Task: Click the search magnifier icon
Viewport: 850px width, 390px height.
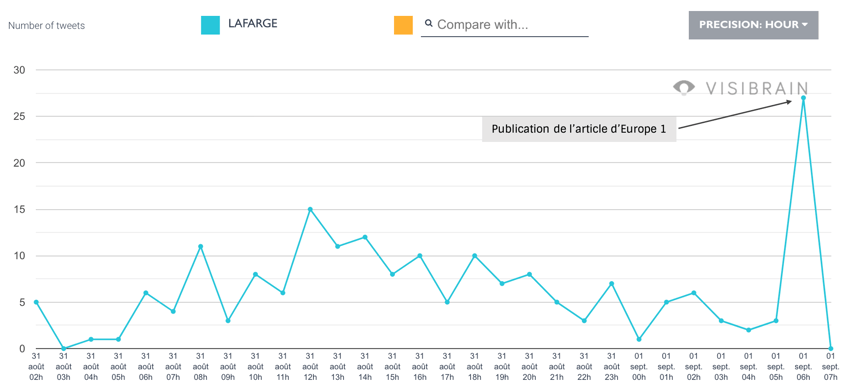Action: (x=429, y=23)
